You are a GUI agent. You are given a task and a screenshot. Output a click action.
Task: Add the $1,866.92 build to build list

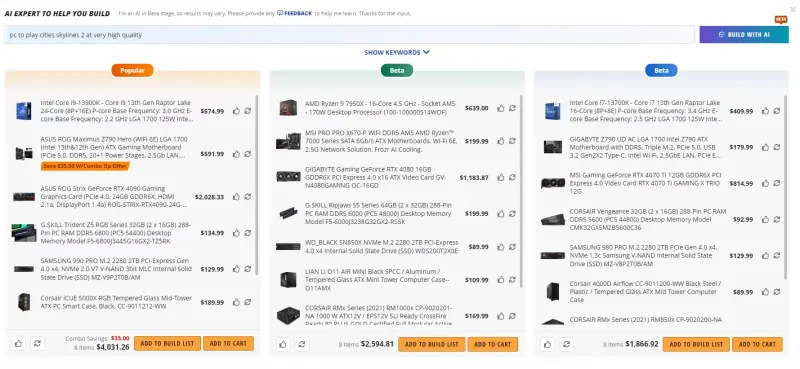point(696,344)
